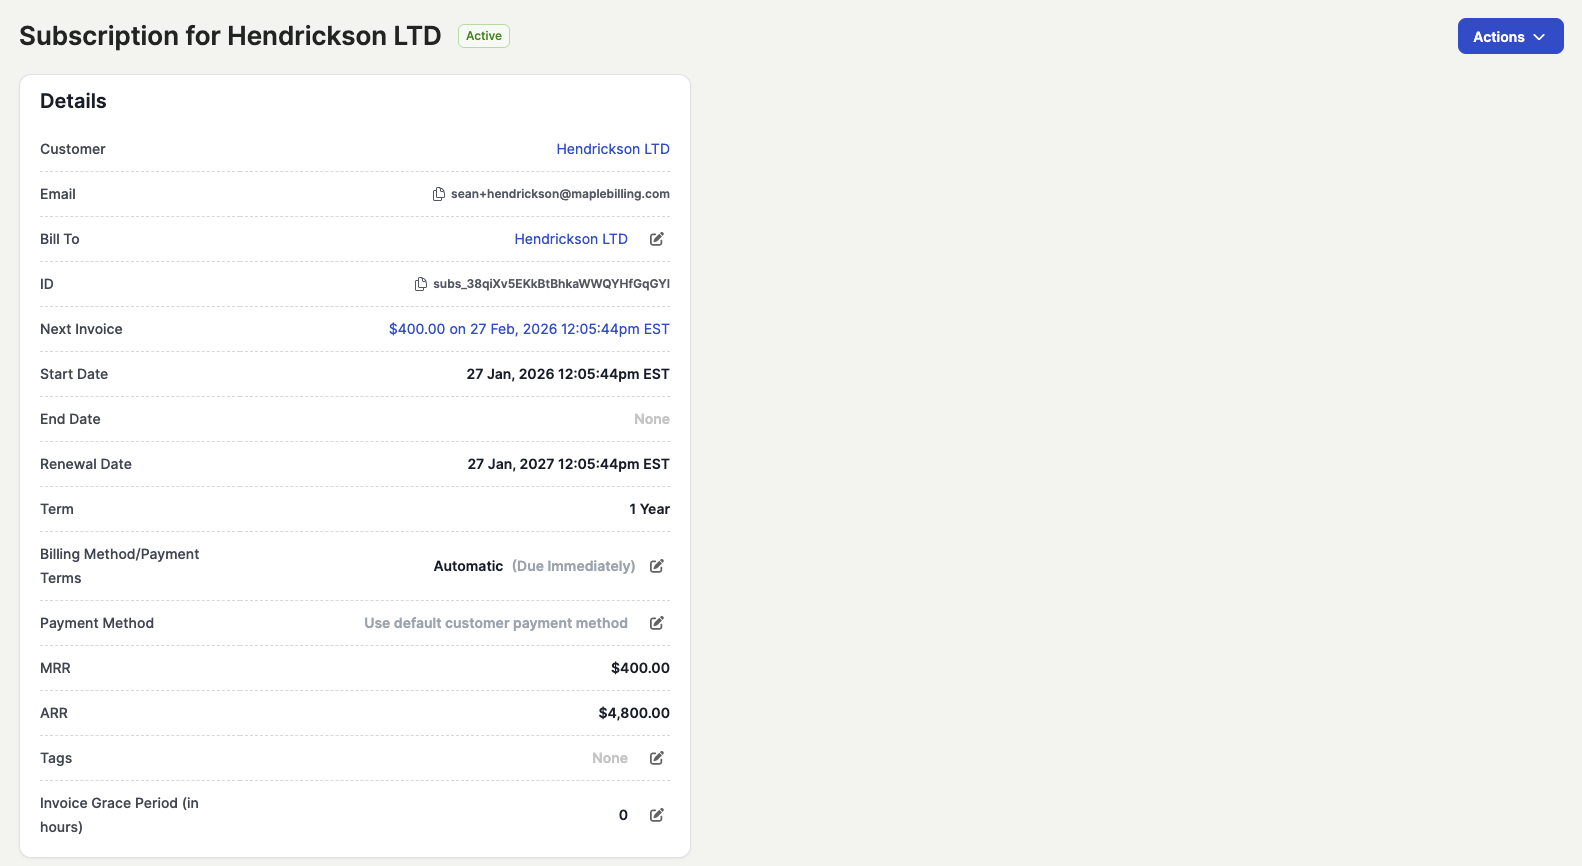This screenshot has height=866, width=1582.
Task: Click the Subscription for Hendrickson LTD heading
Action: [230, 36]
